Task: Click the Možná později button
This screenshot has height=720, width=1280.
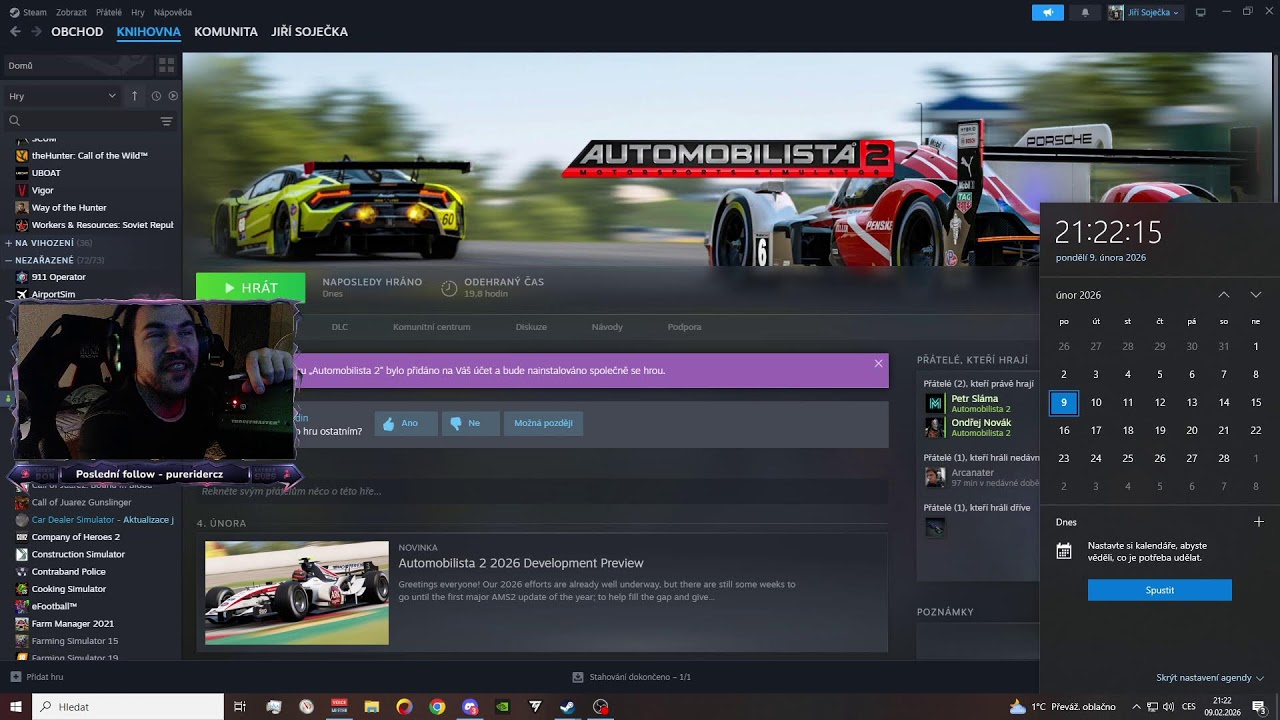Action: [x=543, y=423]
